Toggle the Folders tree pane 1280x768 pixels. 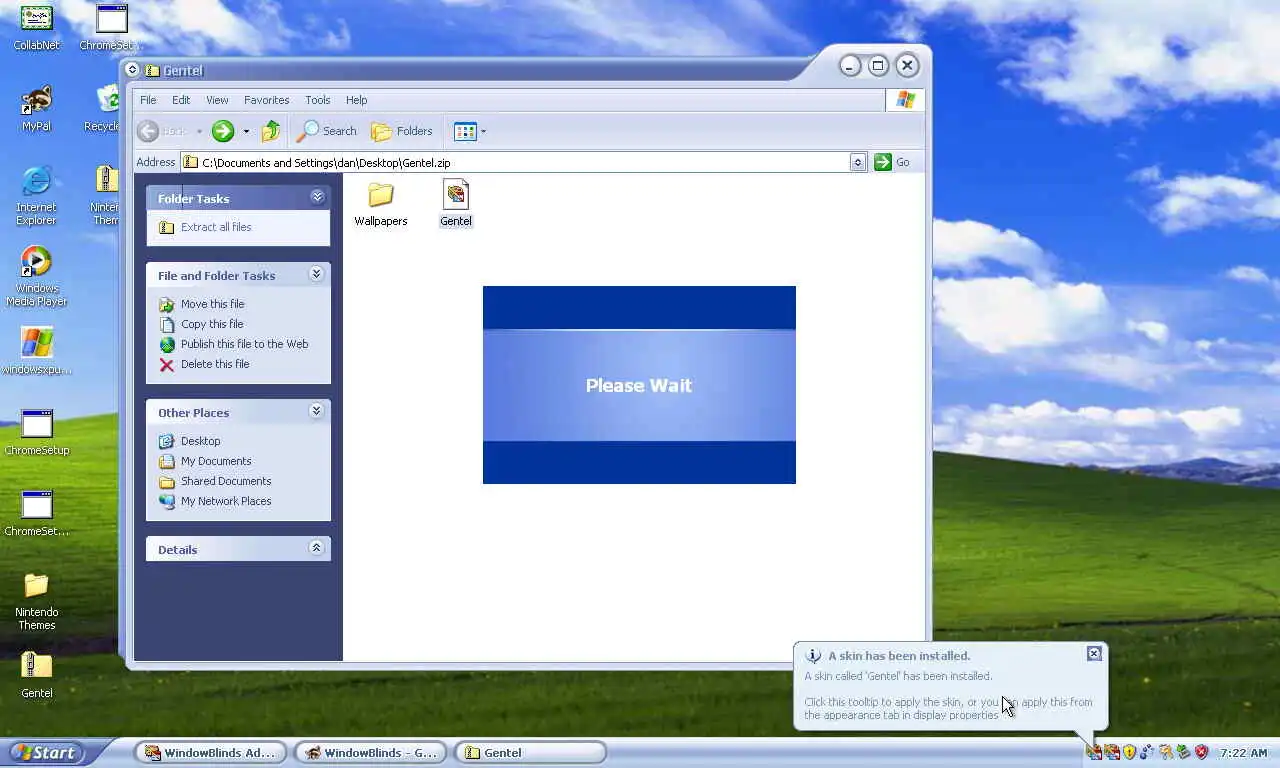coord(402,131)
